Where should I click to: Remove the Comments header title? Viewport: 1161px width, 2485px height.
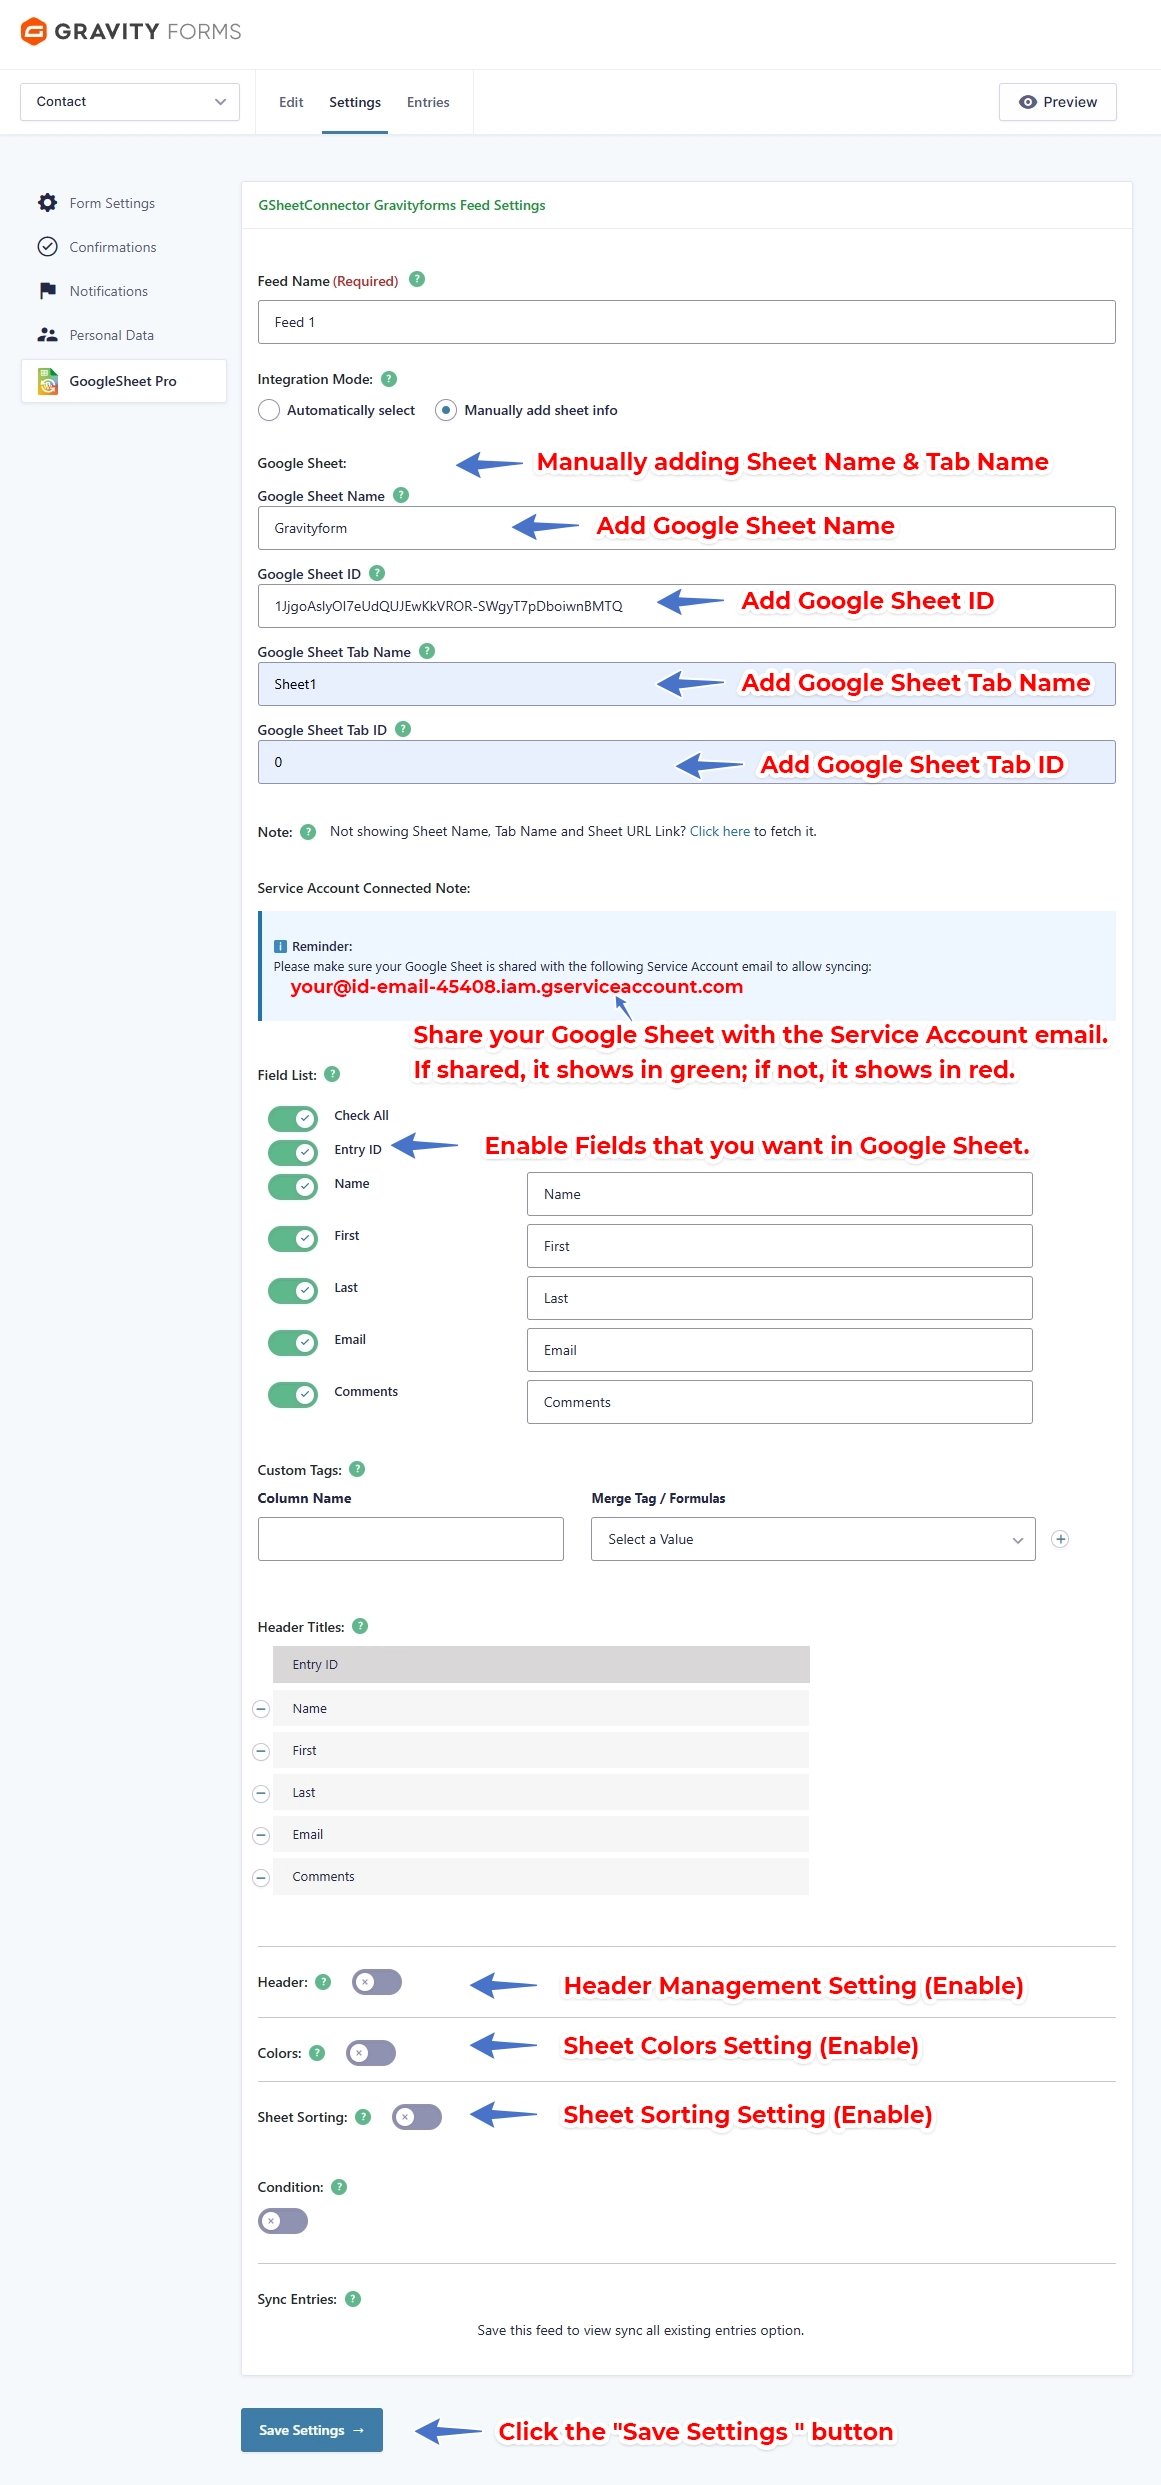261,1877
